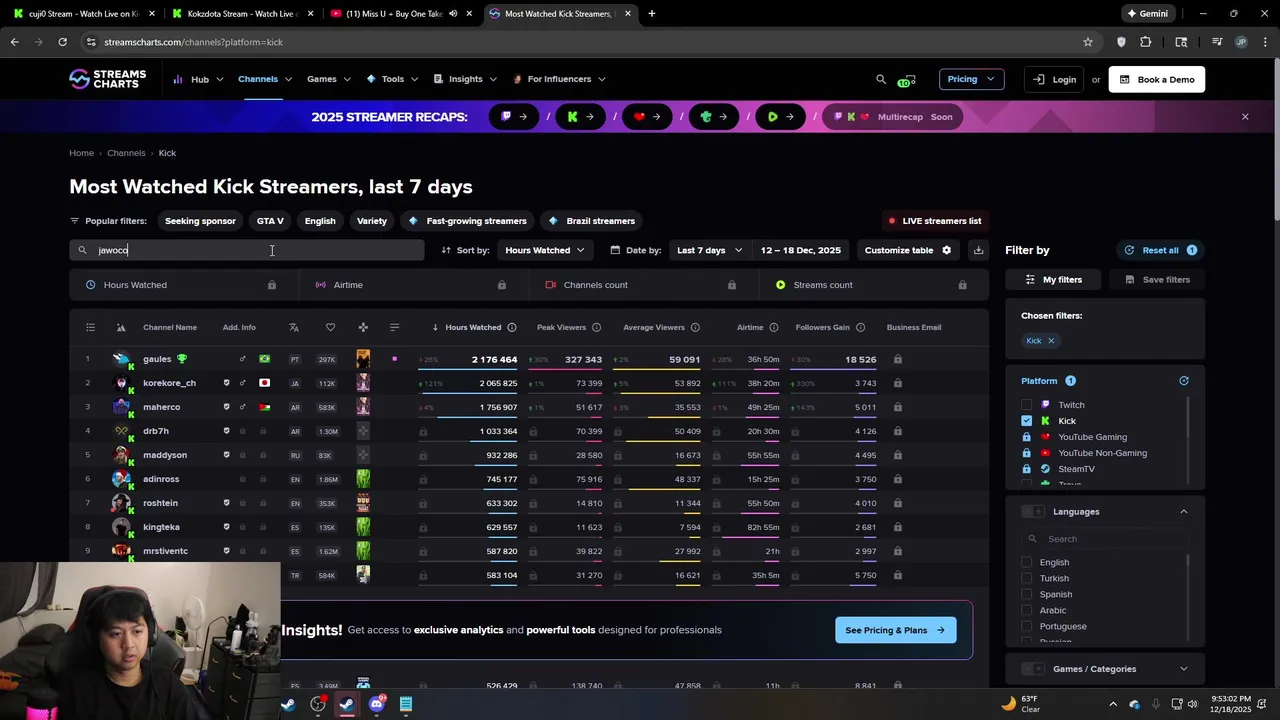Open the Last 7 days date dropdown
1280x720 pixels.
(708, 250)
